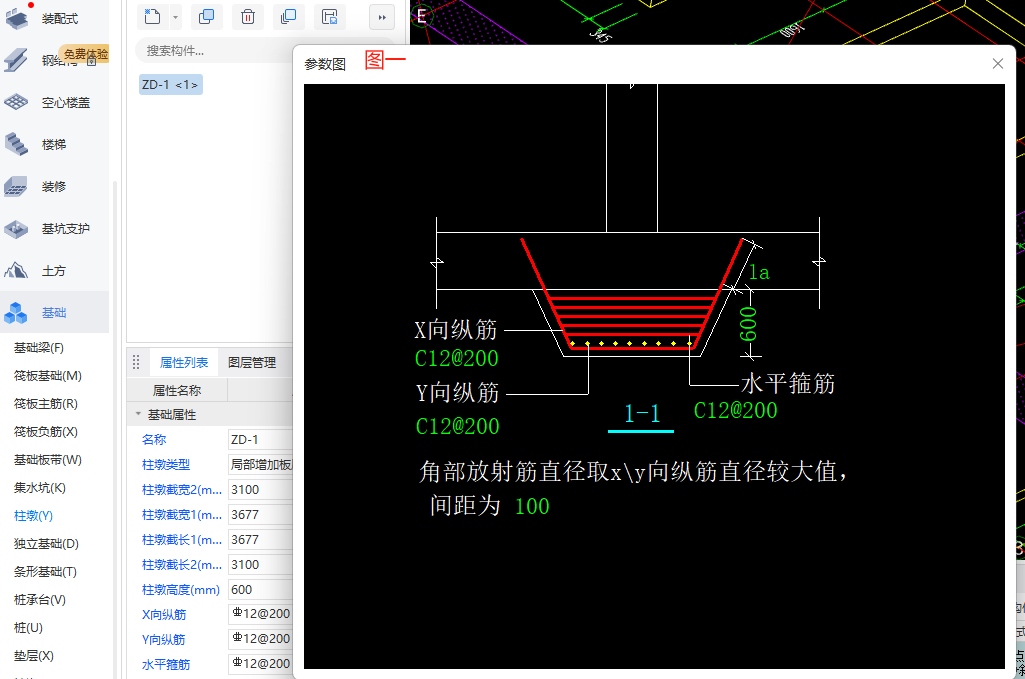This screenshot has width=1025, height=679.
Task: Select 筏板基础(M) in component tree
Action: pyautogui.click(x=48, y=376)
